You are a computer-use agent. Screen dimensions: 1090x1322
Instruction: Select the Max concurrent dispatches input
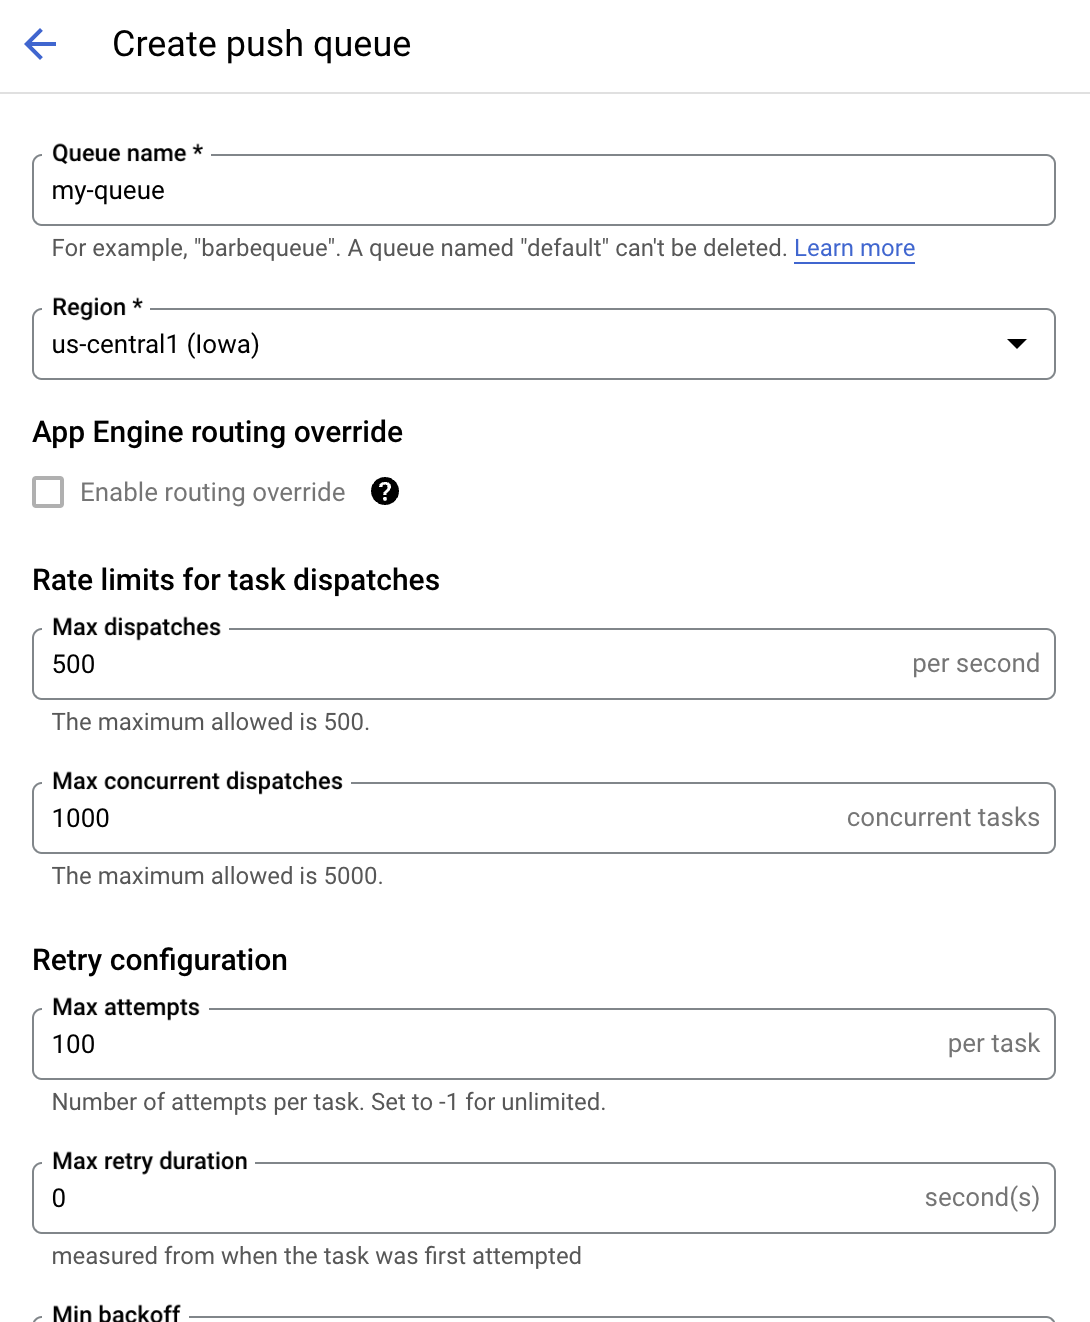(544, 818)
